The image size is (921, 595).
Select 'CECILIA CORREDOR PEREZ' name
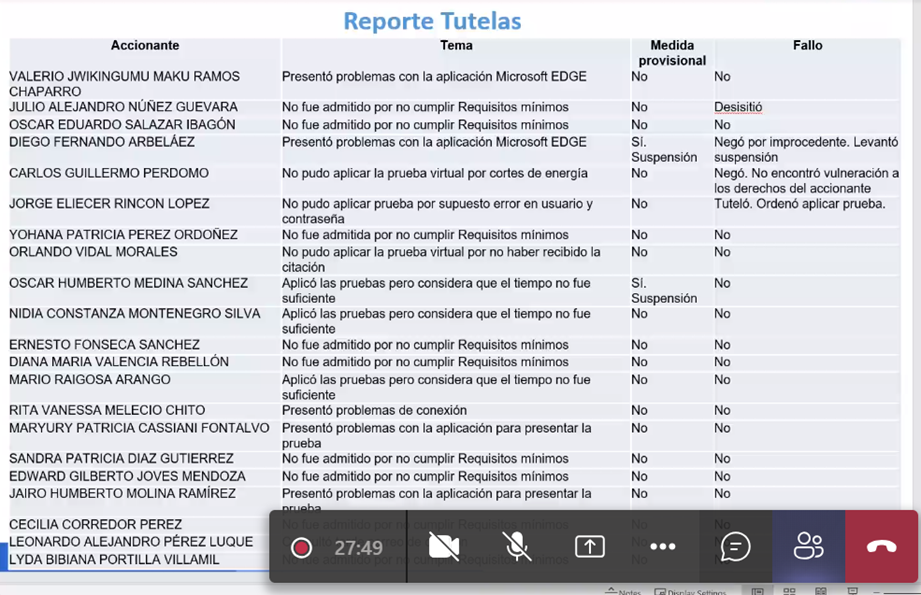tap(96, 524)
